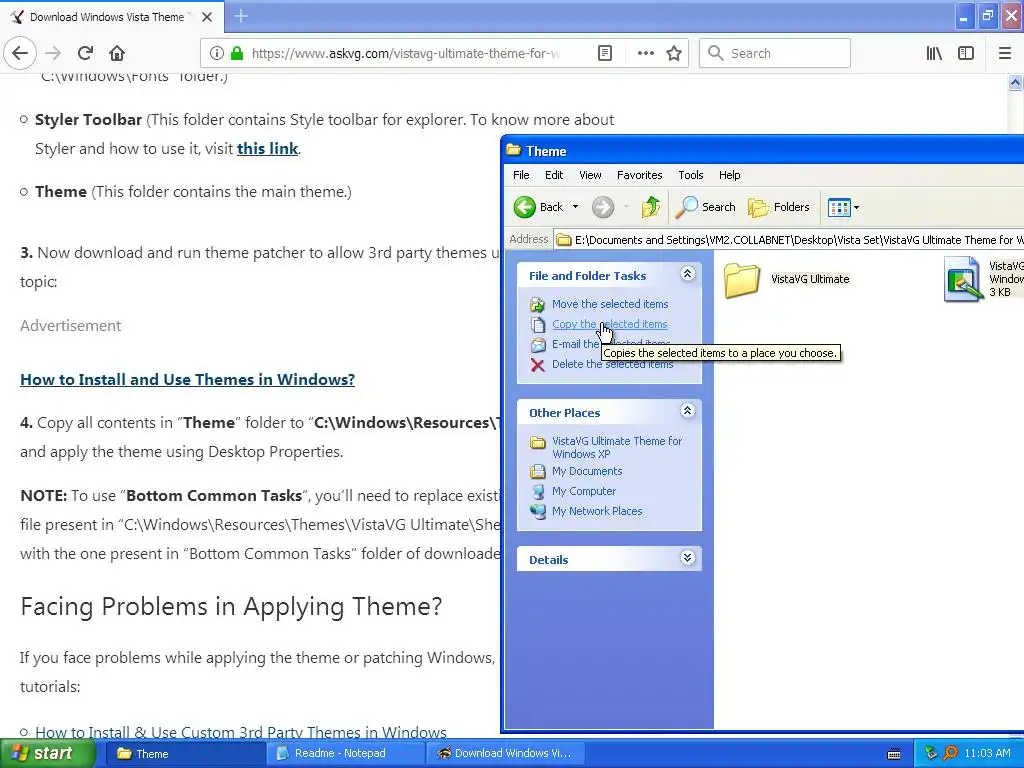The height and width of the screenshot is (768, 1024).
Task: Click Explorer Forward arrow button
Action: [x=603, y=207]
